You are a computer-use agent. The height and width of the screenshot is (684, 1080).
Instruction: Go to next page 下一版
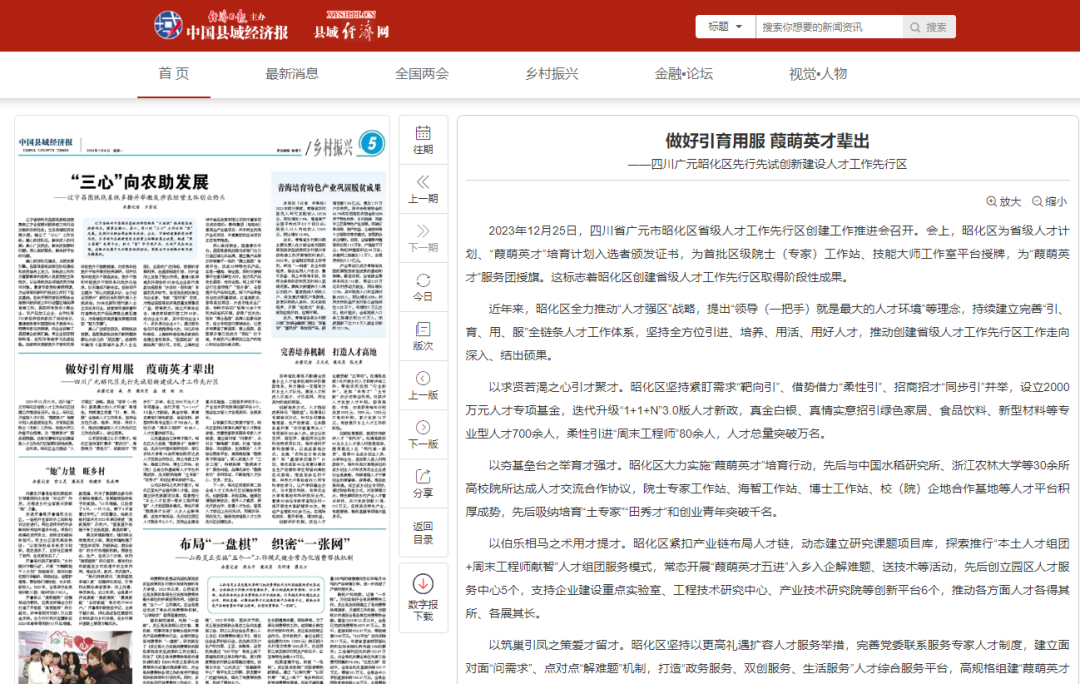click(423, 435)
